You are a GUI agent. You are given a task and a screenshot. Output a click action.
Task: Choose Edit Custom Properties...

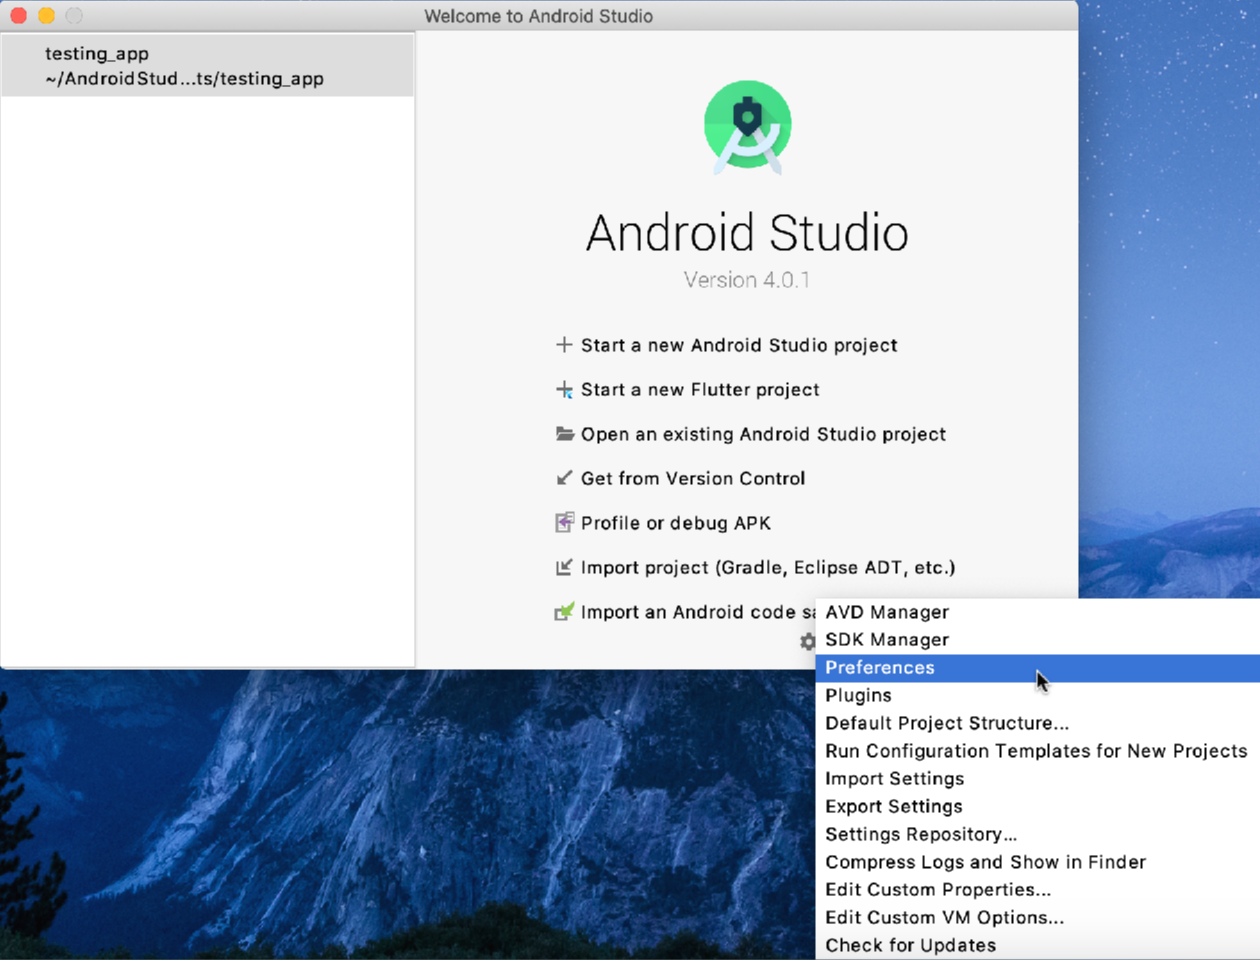coord(1038,890)
